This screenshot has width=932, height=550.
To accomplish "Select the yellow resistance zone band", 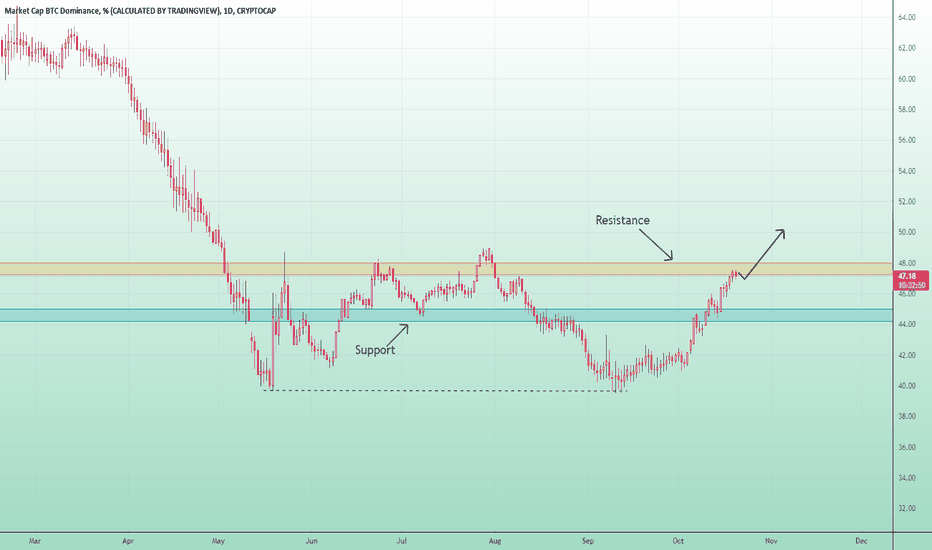I will point(446,269).
